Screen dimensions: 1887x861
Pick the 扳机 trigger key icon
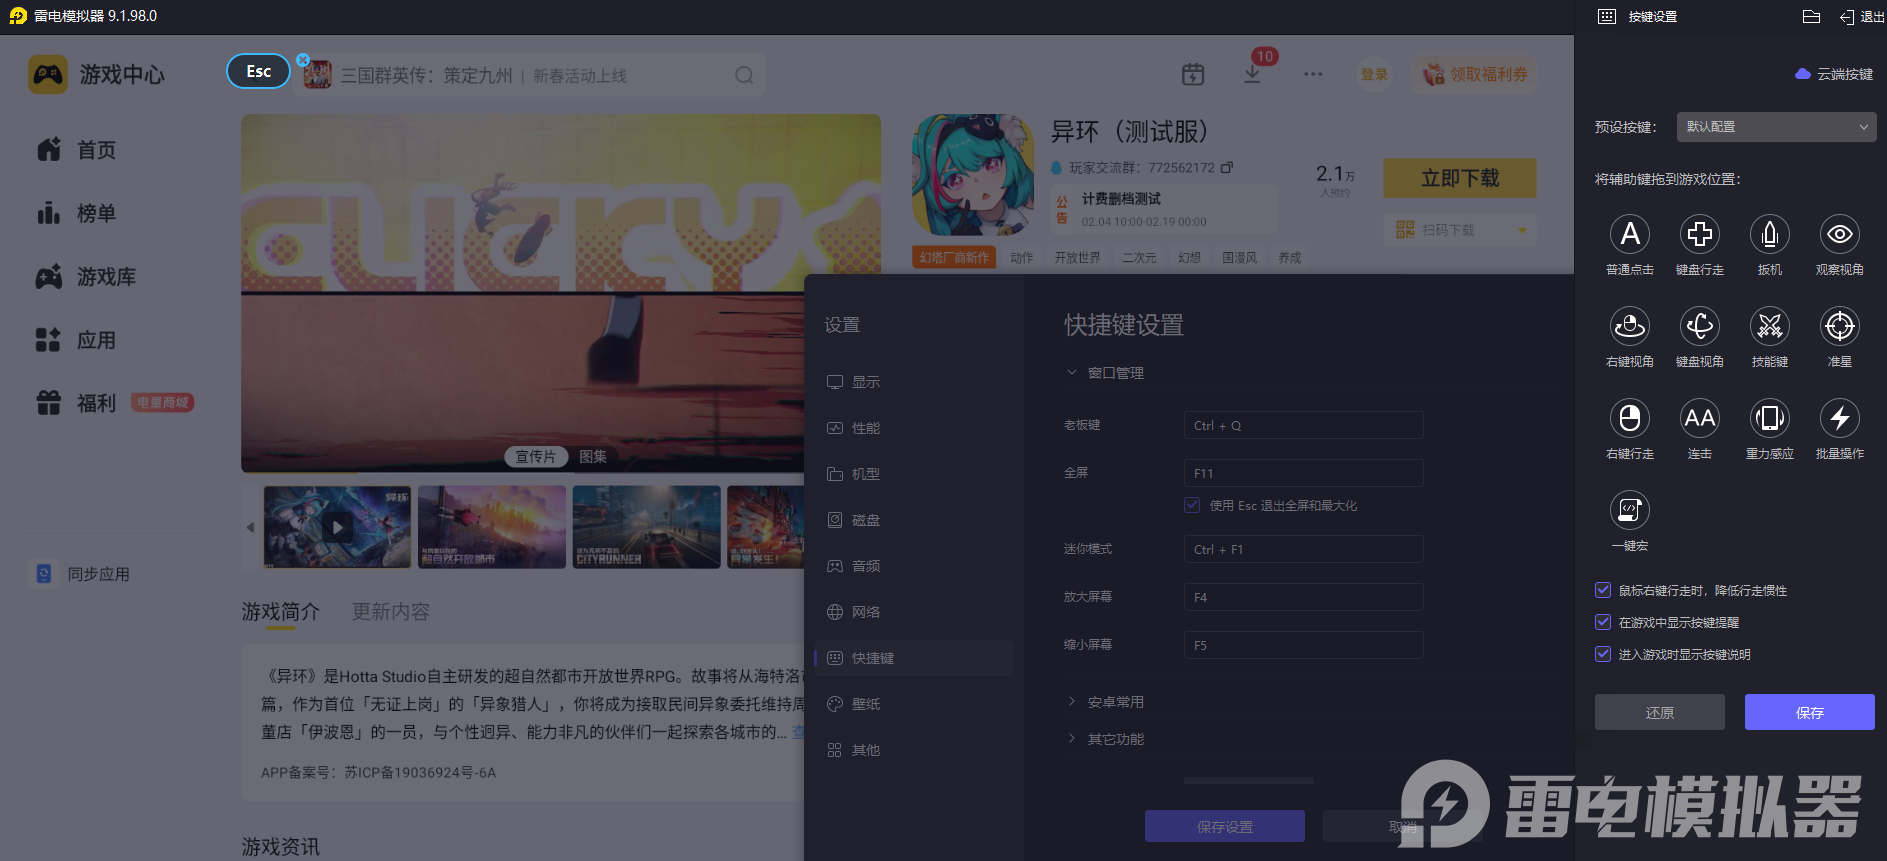coord(1769,235)
